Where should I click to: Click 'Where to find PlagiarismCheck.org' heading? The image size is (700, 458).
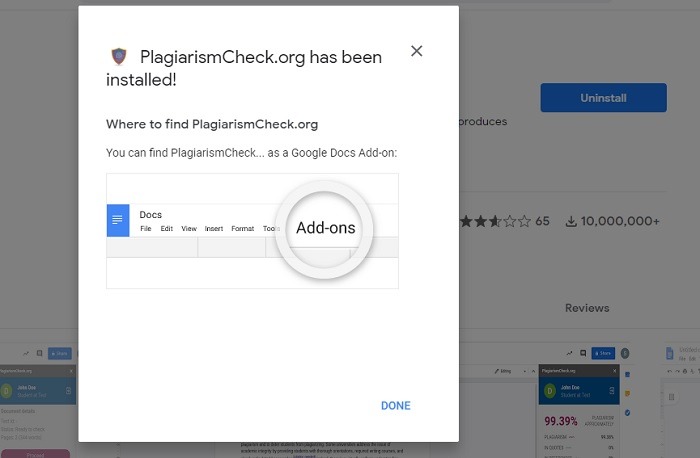tap(212, 124)
